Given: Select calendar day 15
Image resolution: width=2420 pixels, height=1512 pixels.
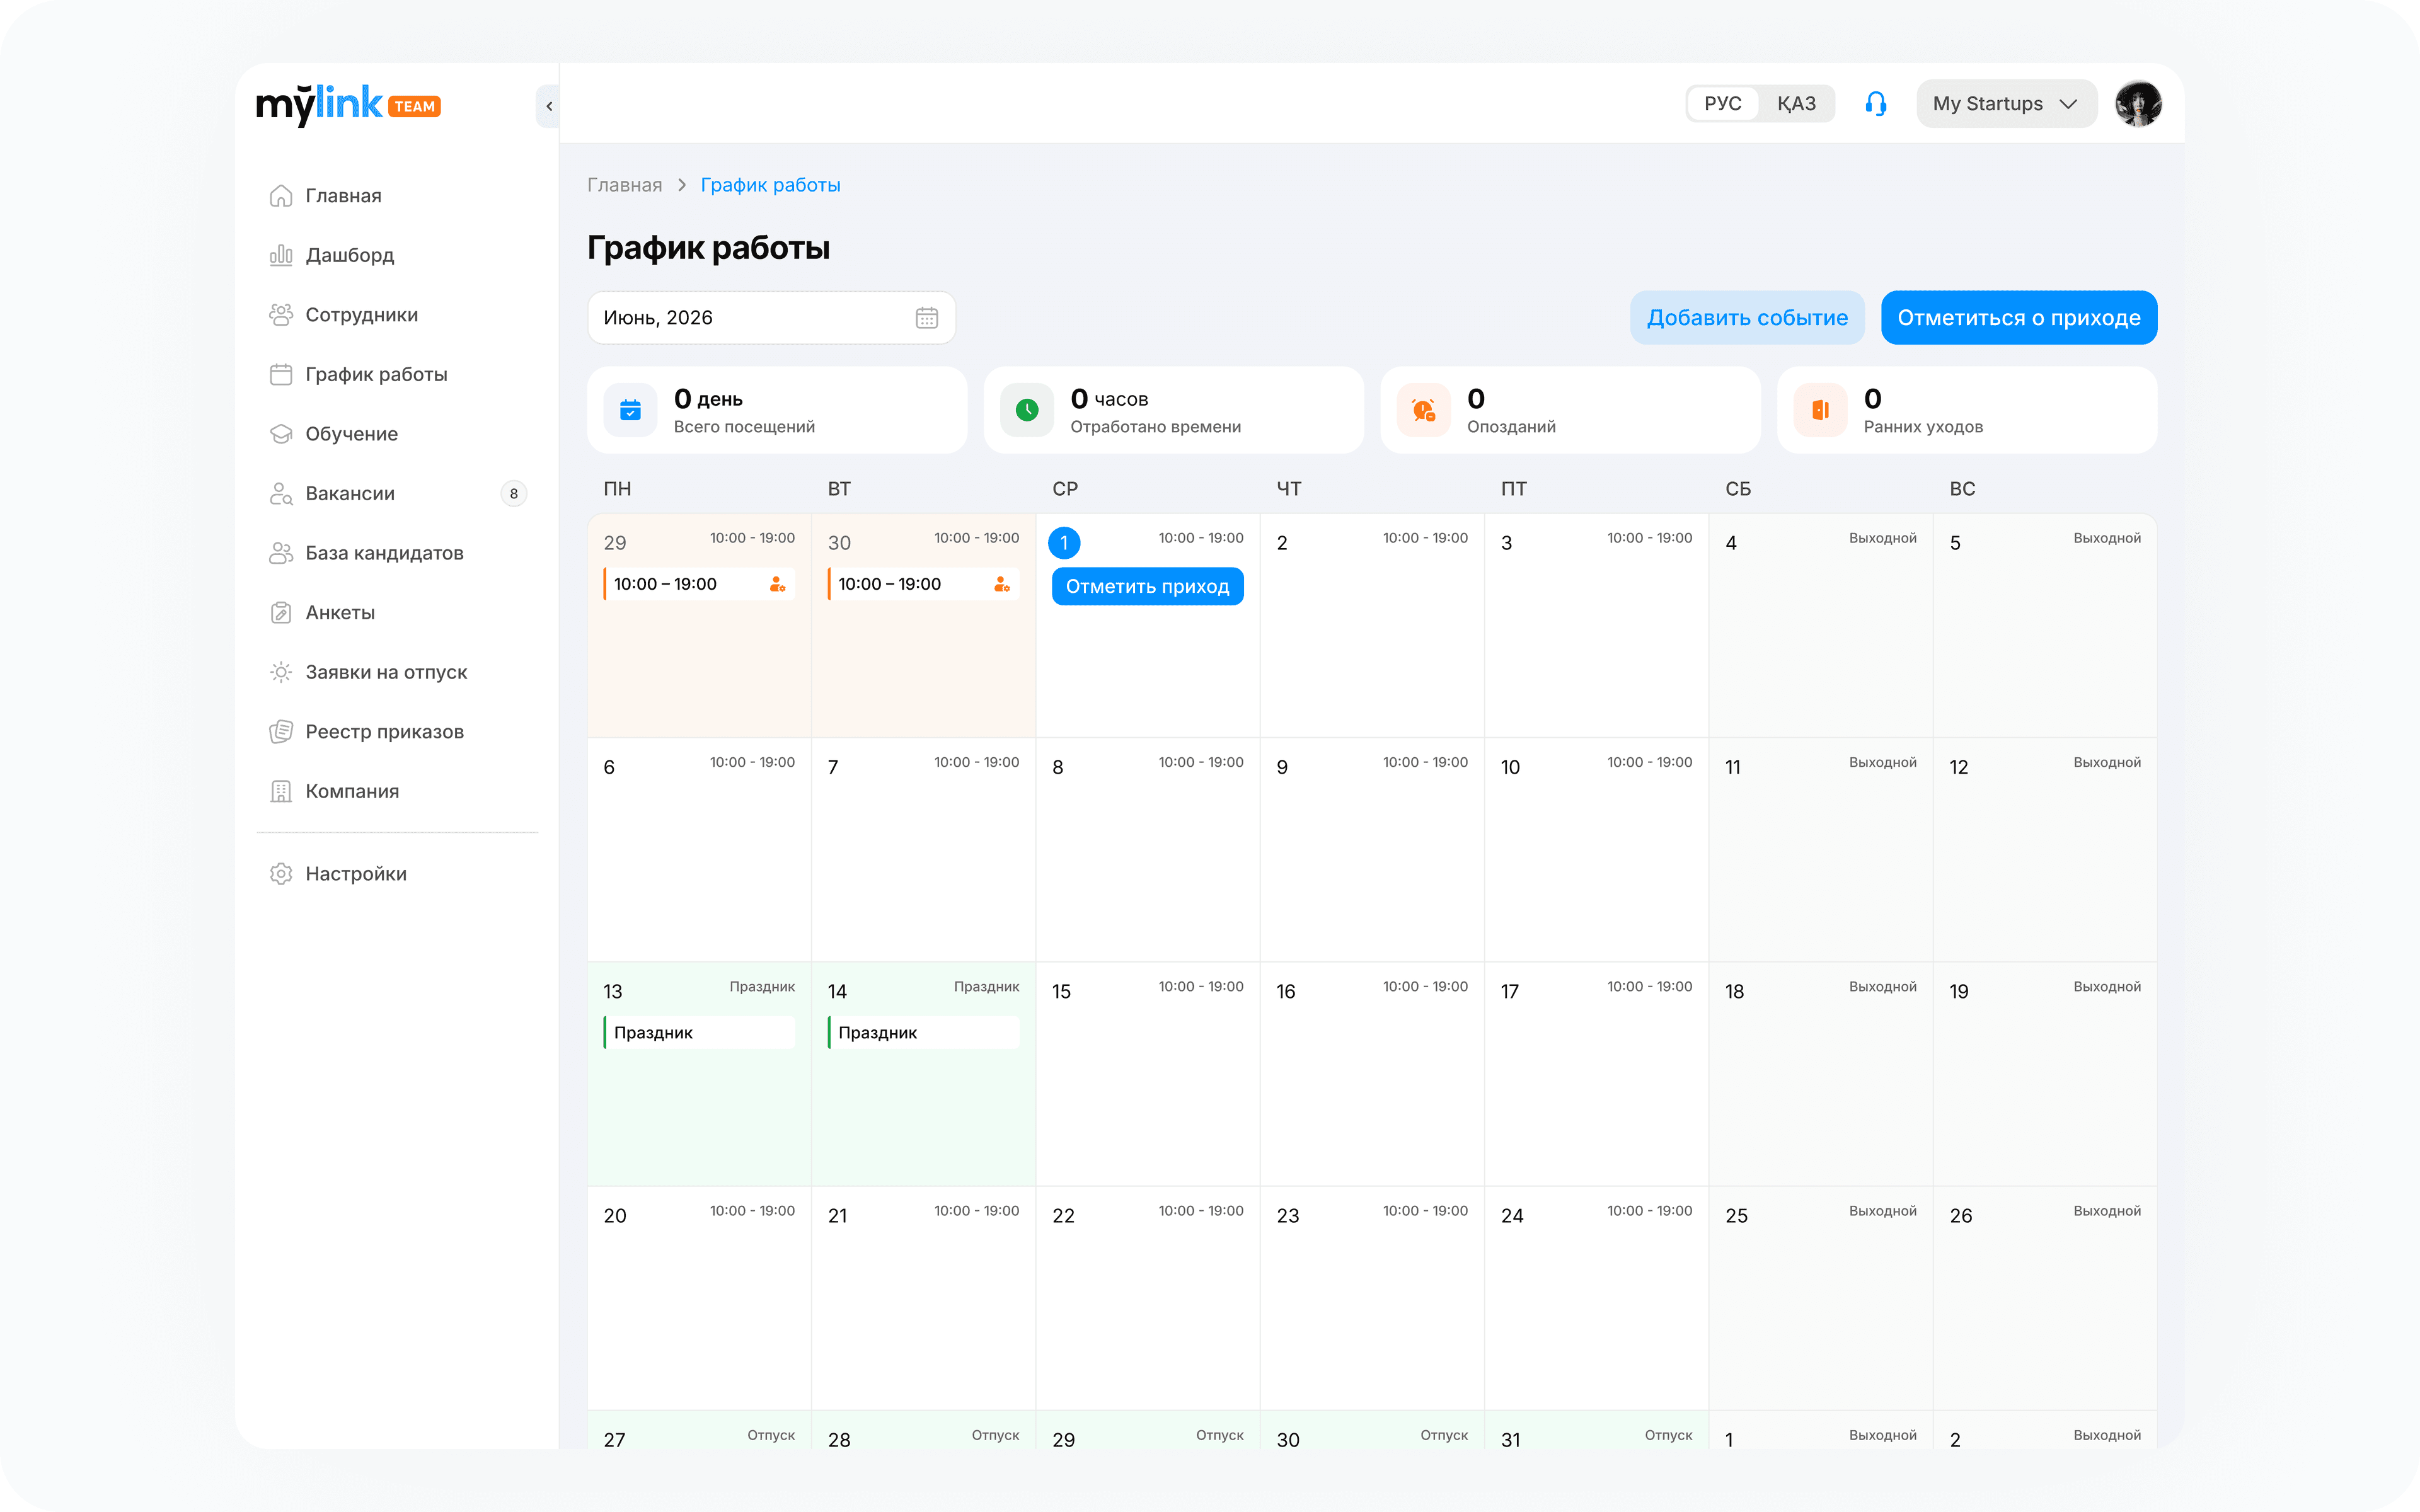Looking at the screenshot, I should pyautogui.click(x=1148, y=1074).
